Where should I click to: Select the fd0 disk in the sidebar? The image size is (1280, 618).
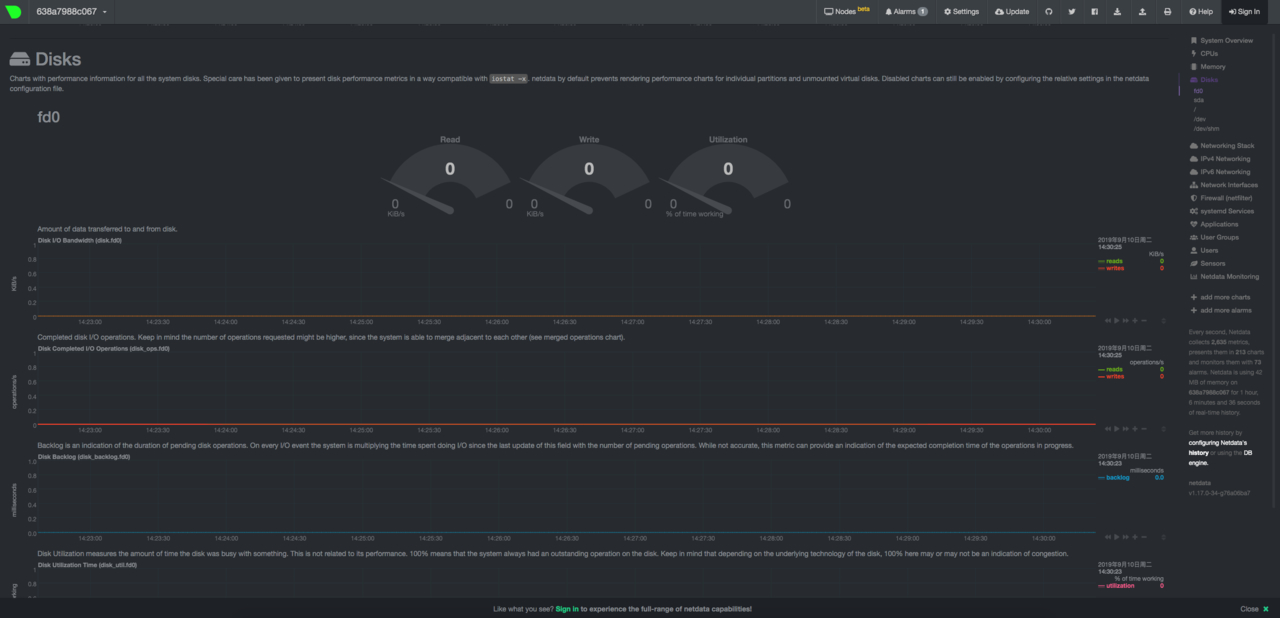click(1198, 91)
